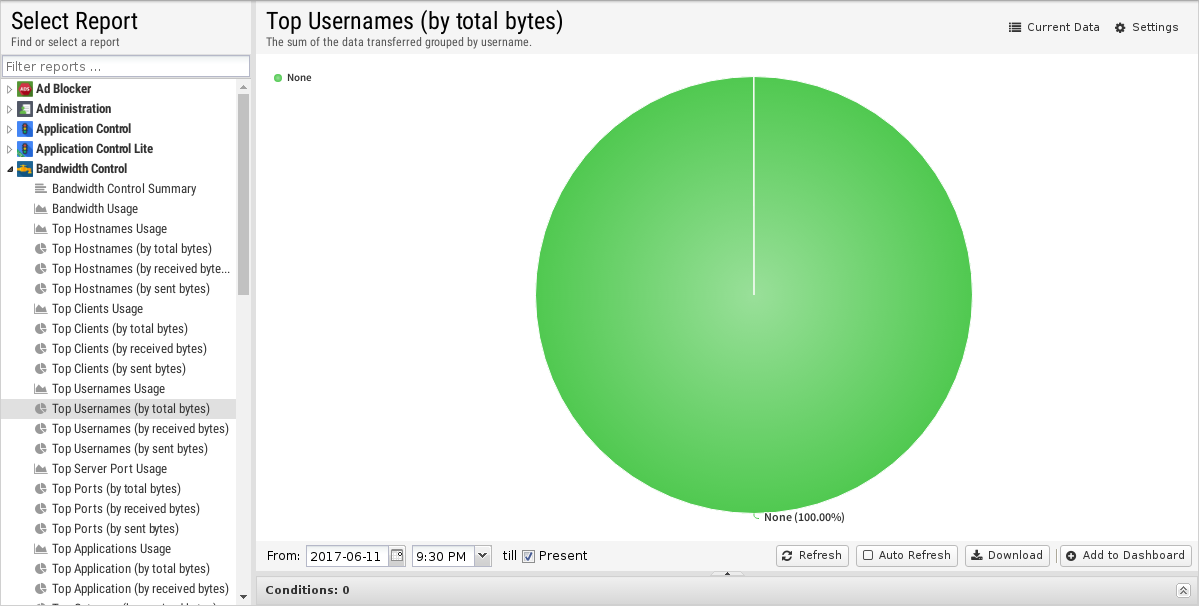Screen dimensions: 1199x606
Task: Uncheck the Present checkbox
Action: pos(529,556)
